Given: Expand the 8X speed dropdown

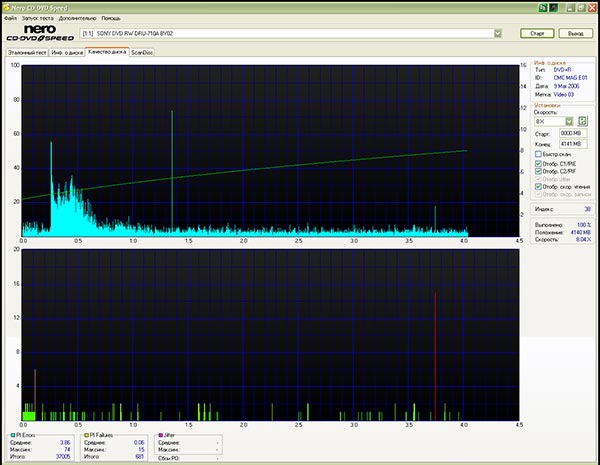Looking at the screenshot, I should pyautogui.click(x=570, y=121).
